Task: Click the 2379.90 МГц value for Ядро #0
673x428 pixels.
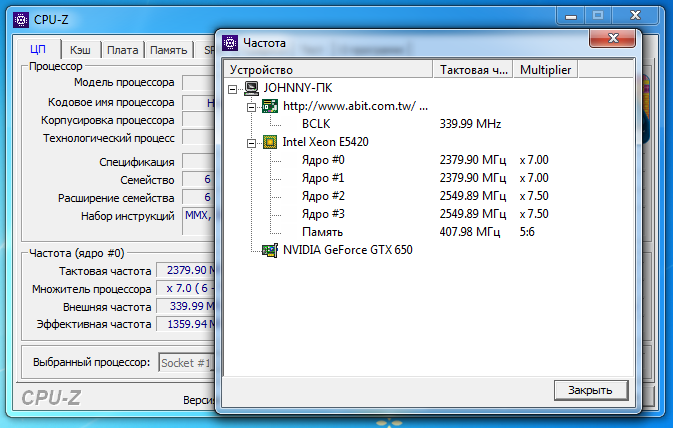Action: [x=473, y=160]
